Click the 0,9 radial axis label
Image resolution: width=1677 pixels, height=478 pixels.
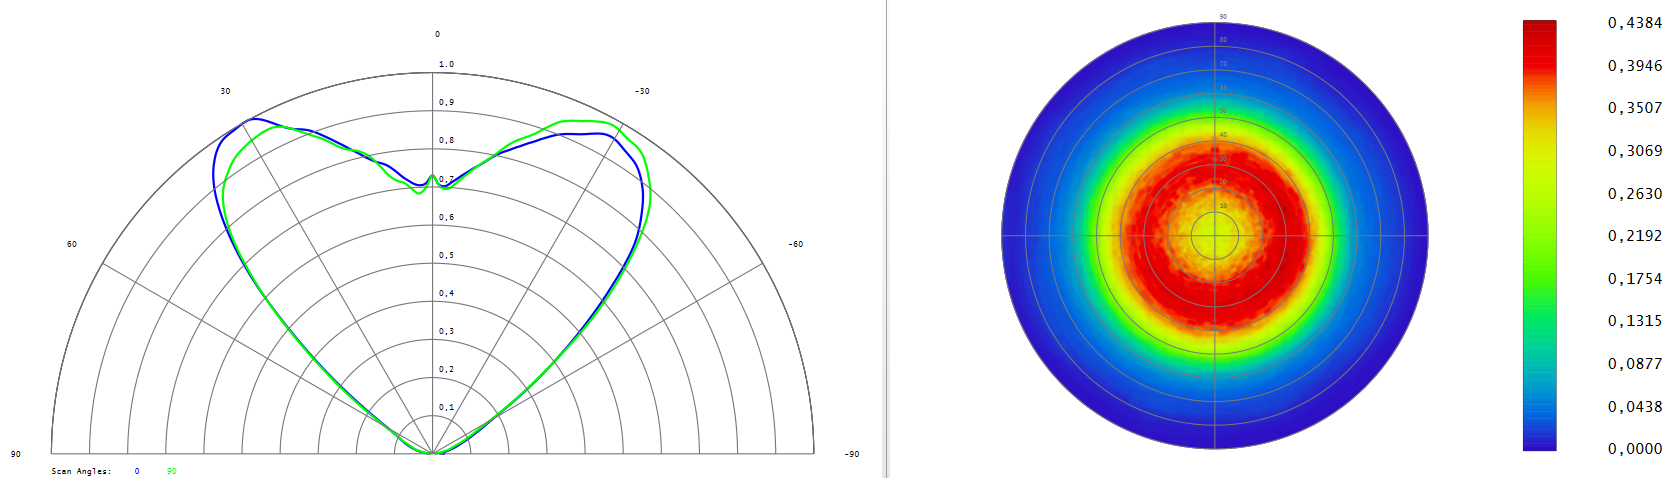(446, 102)
